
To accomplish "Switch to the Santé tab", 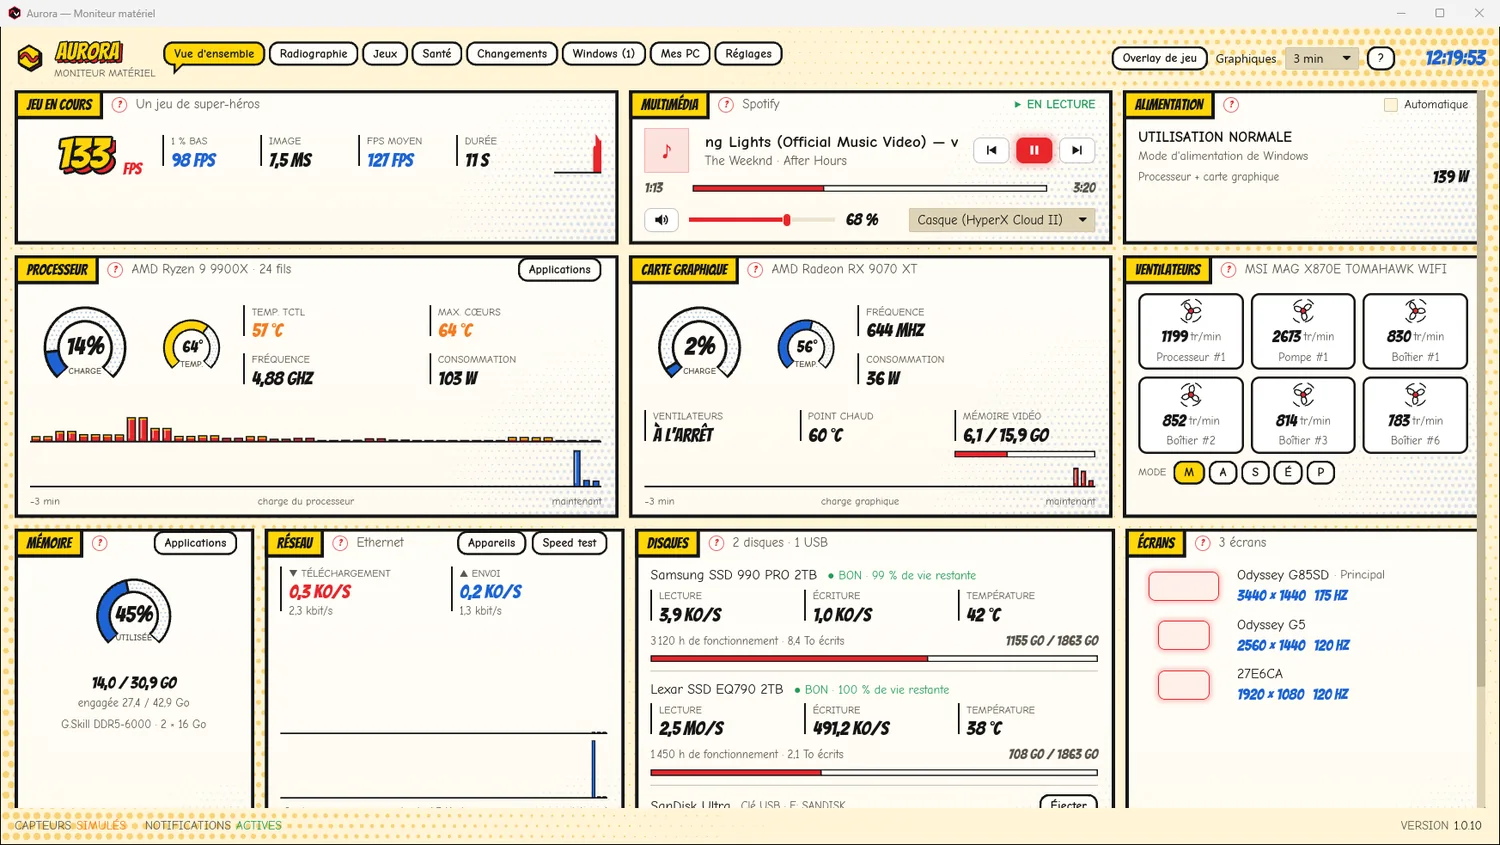I will pyautogui.click(x=437, y=54).
